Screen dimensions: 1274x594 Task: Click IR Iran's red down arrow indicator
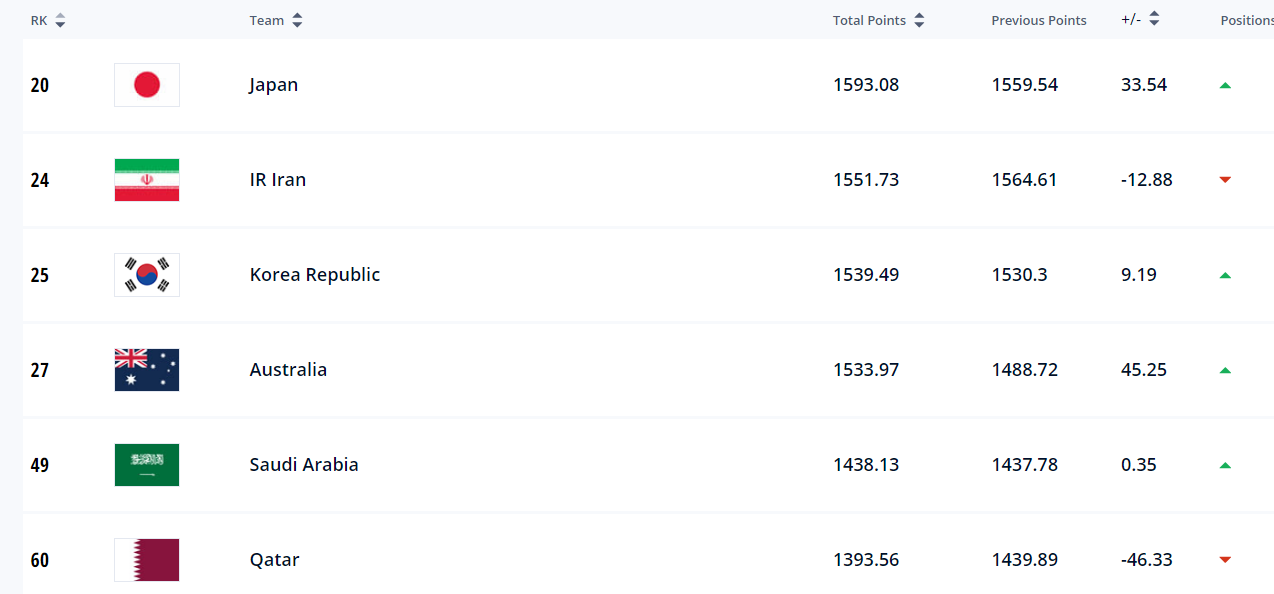pyautogui.click(x=1225, y=180)
